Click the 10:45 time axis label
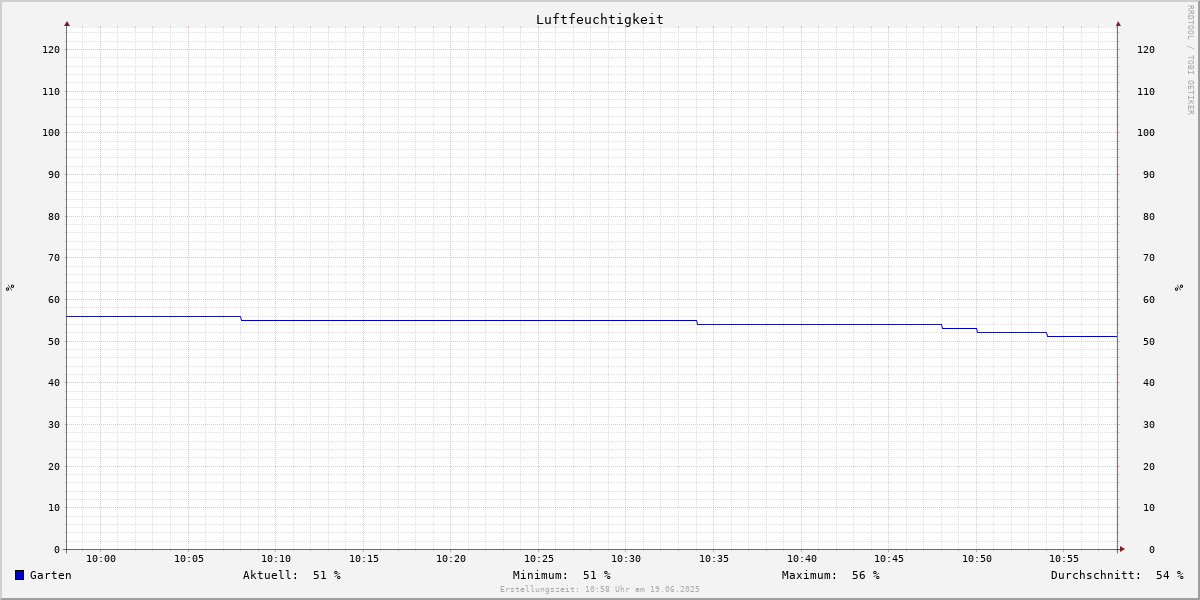Viewport: 1200px width, 600px height. click(889, 559)
